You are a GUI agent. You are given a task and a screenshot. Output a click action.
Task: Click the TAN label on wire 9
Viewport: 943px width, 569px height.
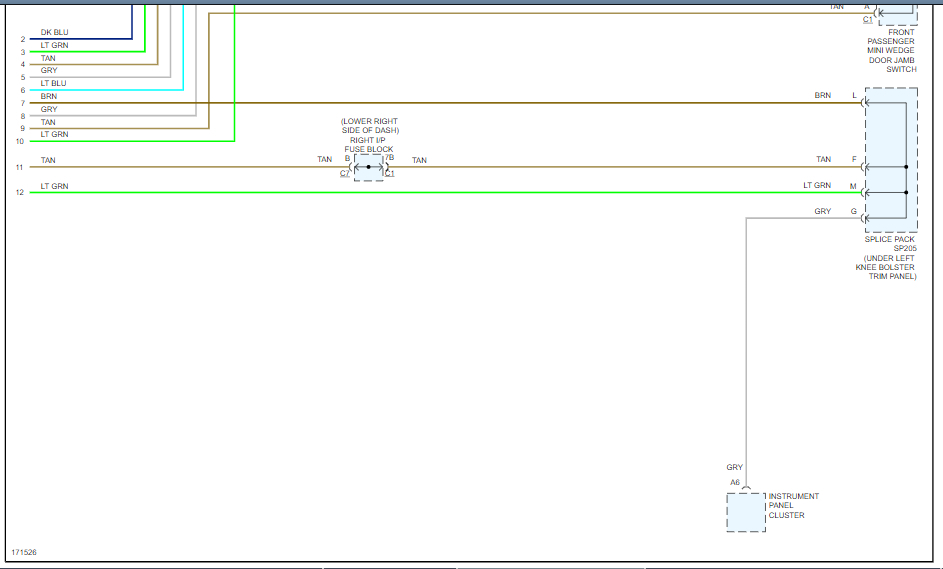coord(48,122)
